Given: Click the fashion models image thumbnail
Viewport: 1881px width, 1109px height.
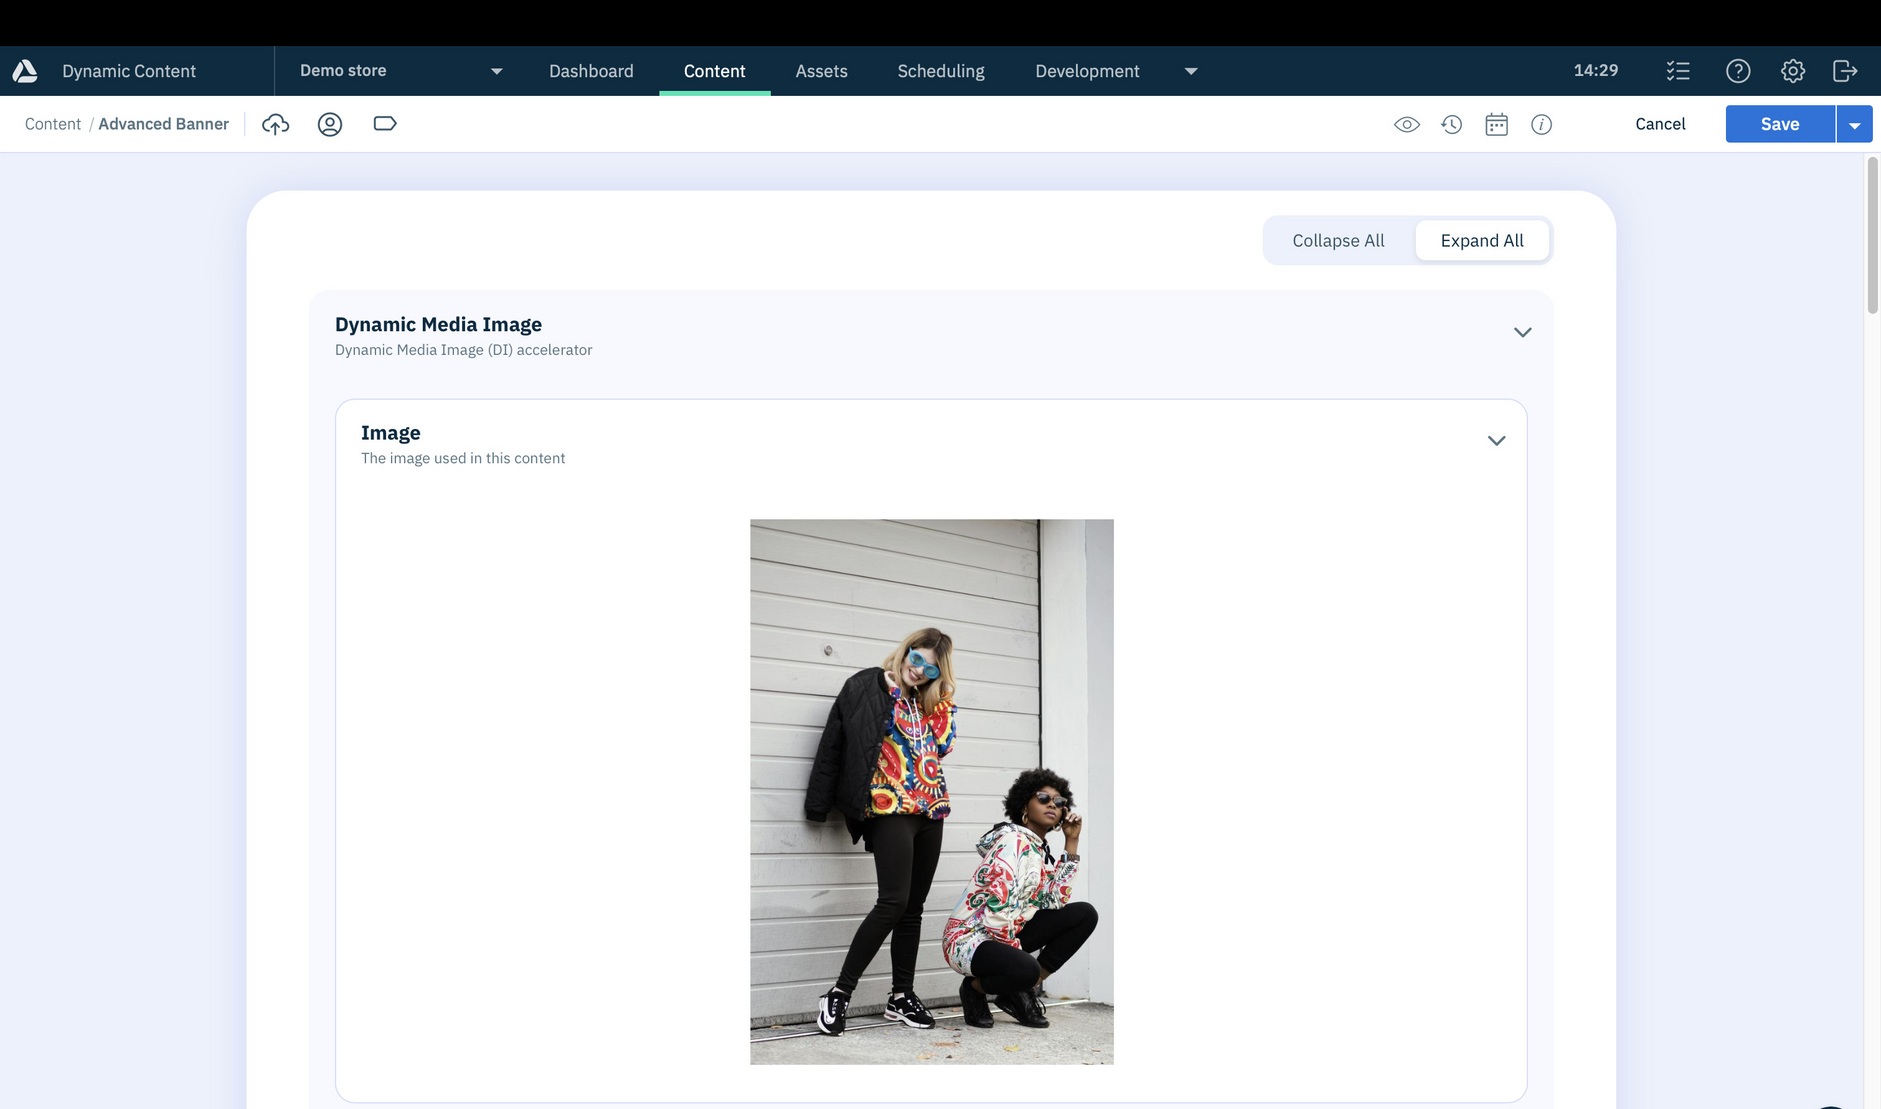Looking at the screenshot, I should pyautogui.click(x=932, y=792).
